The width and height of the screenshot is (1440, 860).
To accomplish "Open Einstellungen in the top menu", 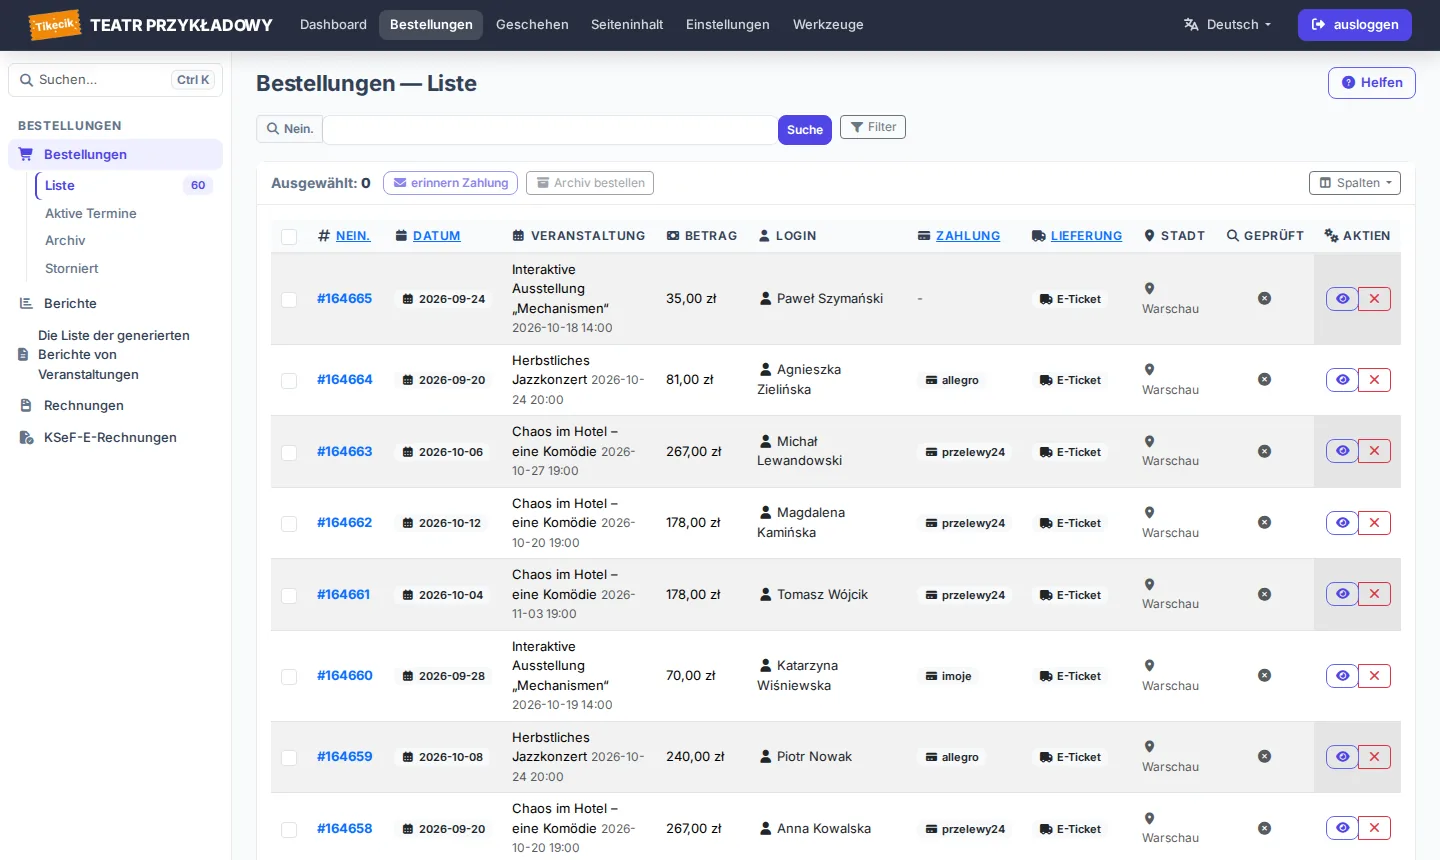I will [x=728, y=25].
